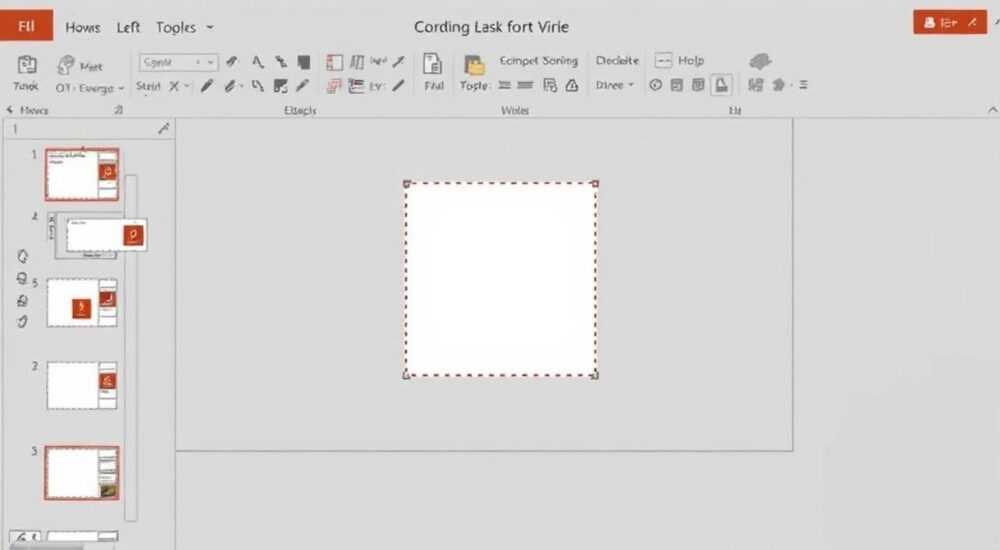Click the red share button at top right
Viewport: 1000px width, 550px height.
950,22
